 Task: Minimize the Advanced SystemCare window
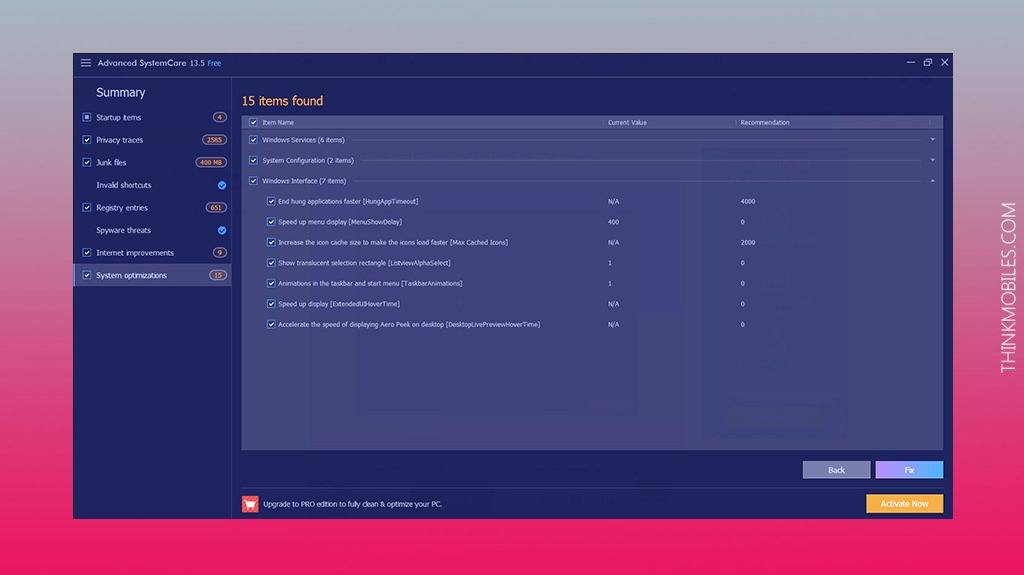[x=910, y=63]
